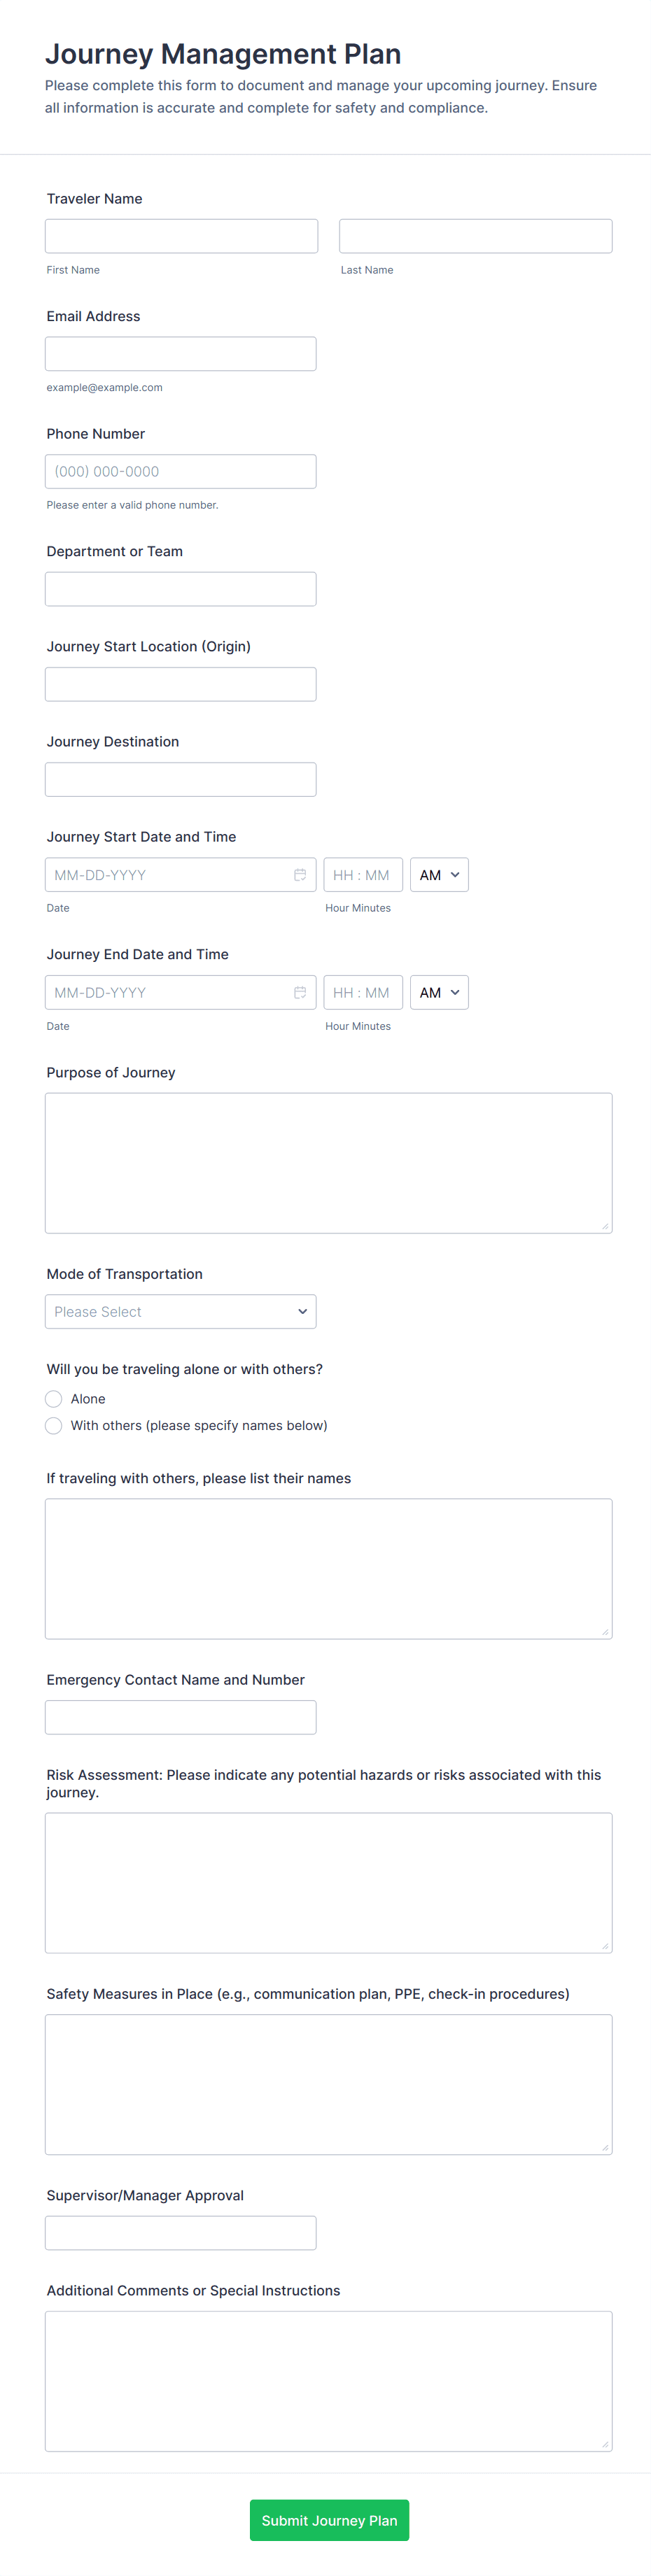This screenshot has width=651, height=2576.
Task: Open calendar picker for Journey Start Date
Action: pyautogui.click(x=299, y=875)
